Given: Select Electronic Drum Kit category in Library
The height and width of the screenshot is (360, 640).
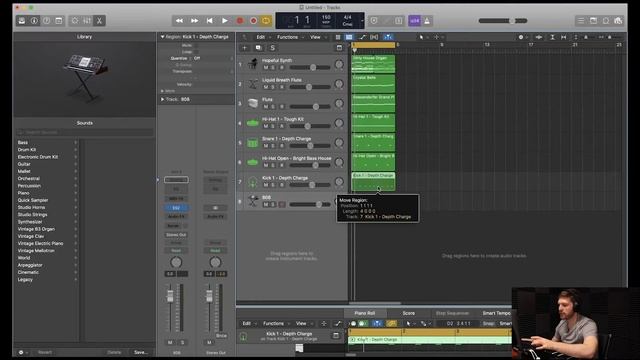Looking at the screenshot, I should (38, 157).
